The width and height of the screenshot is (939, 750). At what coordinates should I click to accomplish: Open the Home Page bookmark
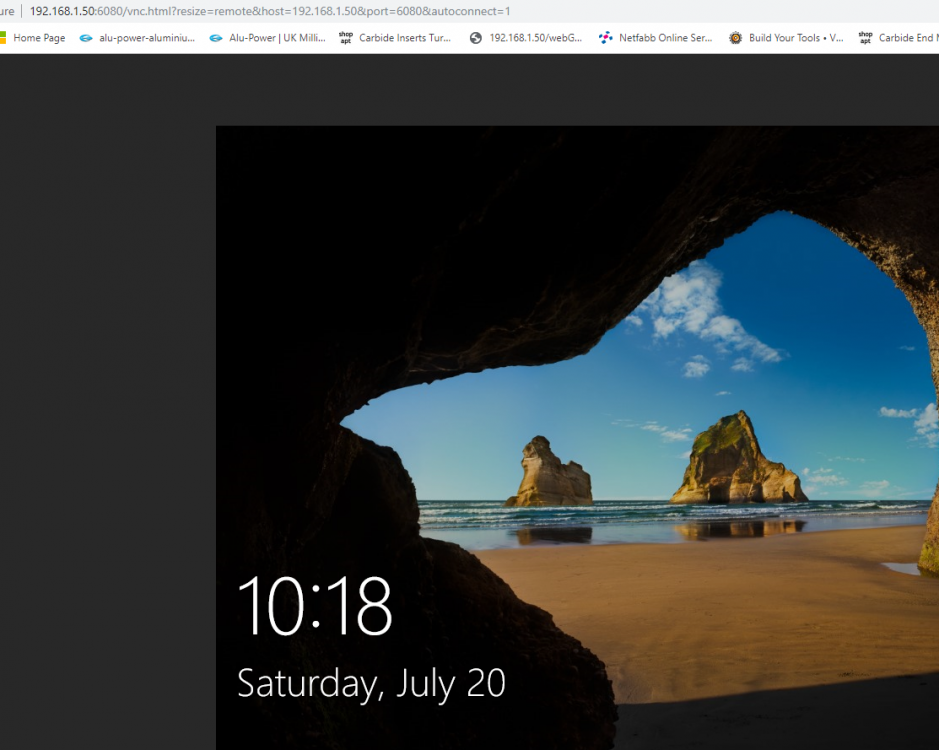(x=32, y=38)
